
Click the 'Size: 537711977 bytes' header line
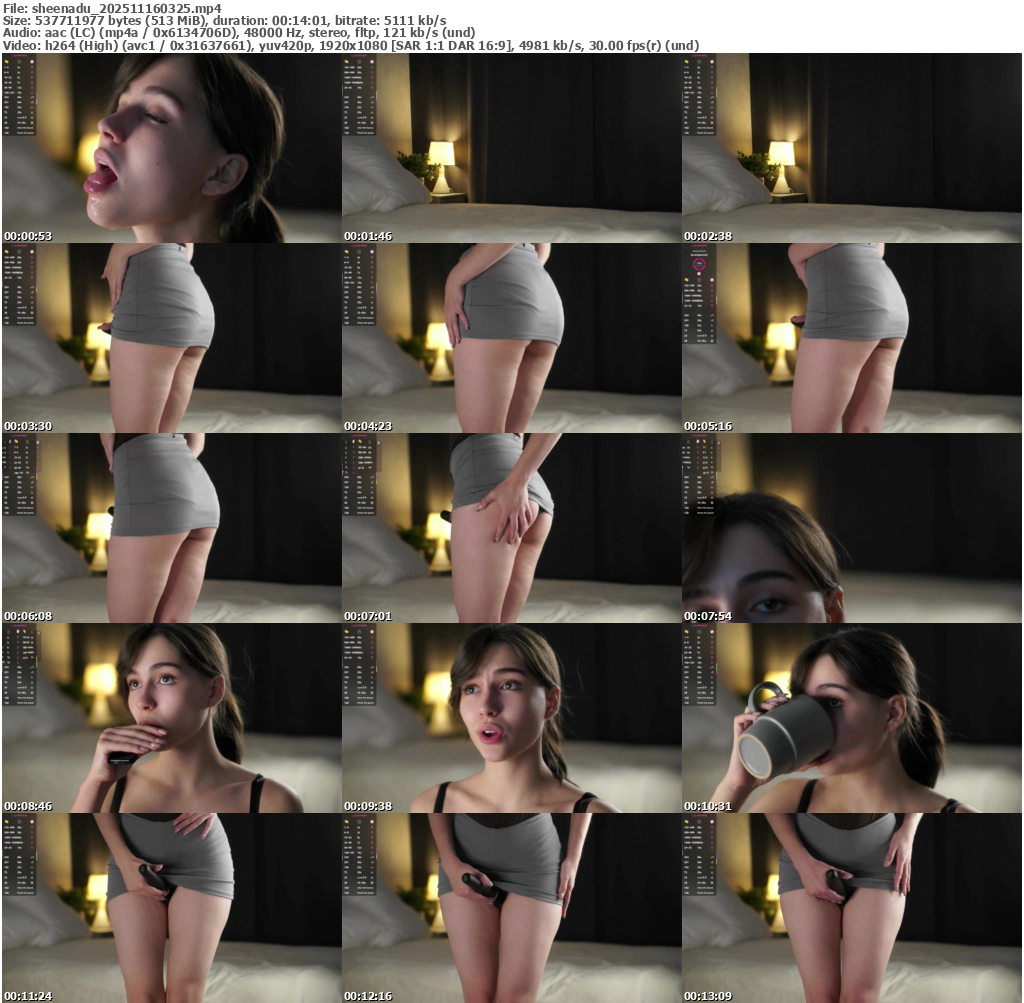225,21
